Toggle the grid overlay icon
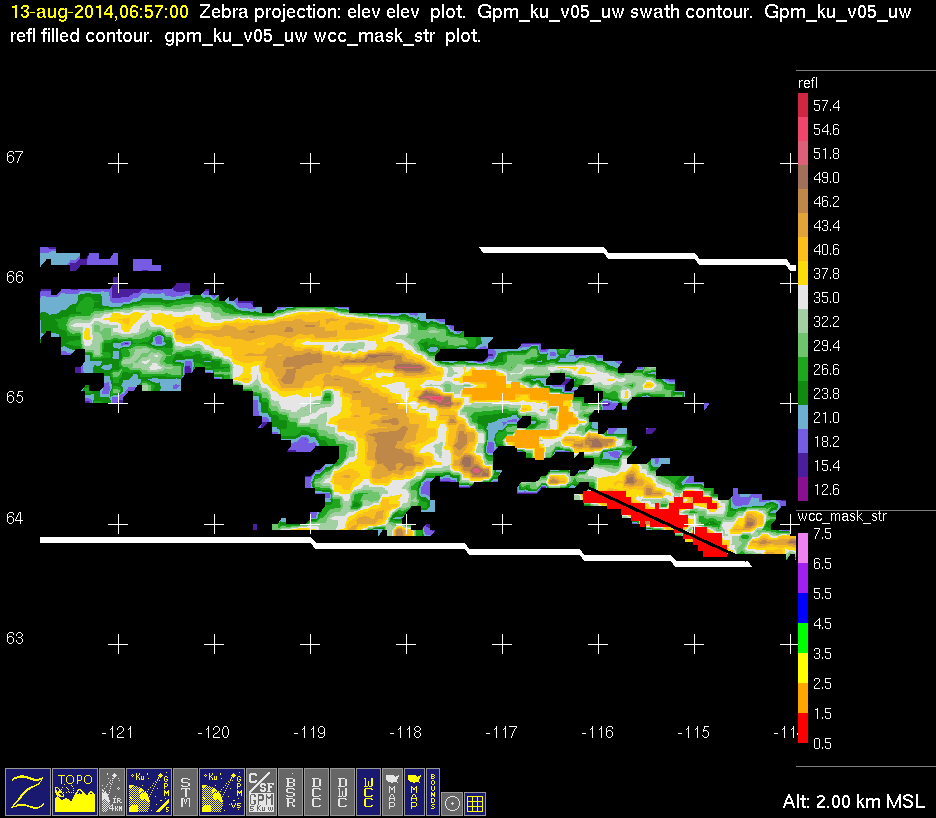The image size is (936, 818). (475, 804)
